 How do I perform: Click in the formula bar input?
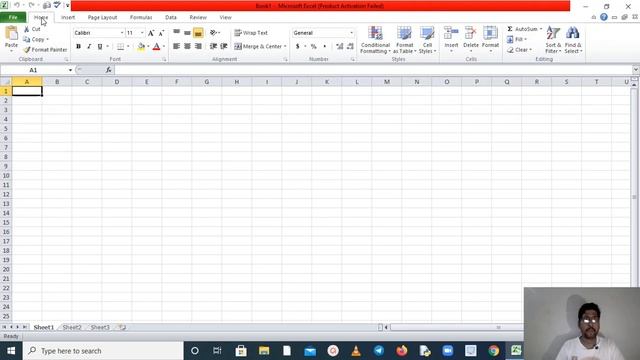[x=373, y=70]
